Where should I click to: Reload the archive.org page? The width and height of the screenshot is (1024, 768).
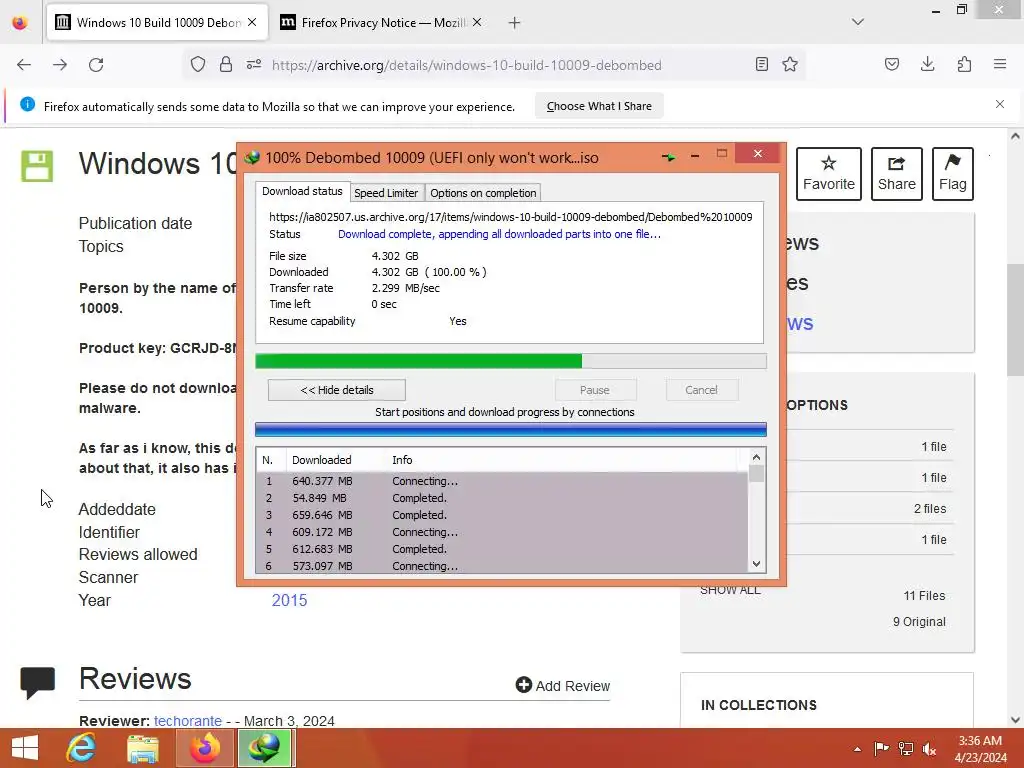tap(96, 65)
